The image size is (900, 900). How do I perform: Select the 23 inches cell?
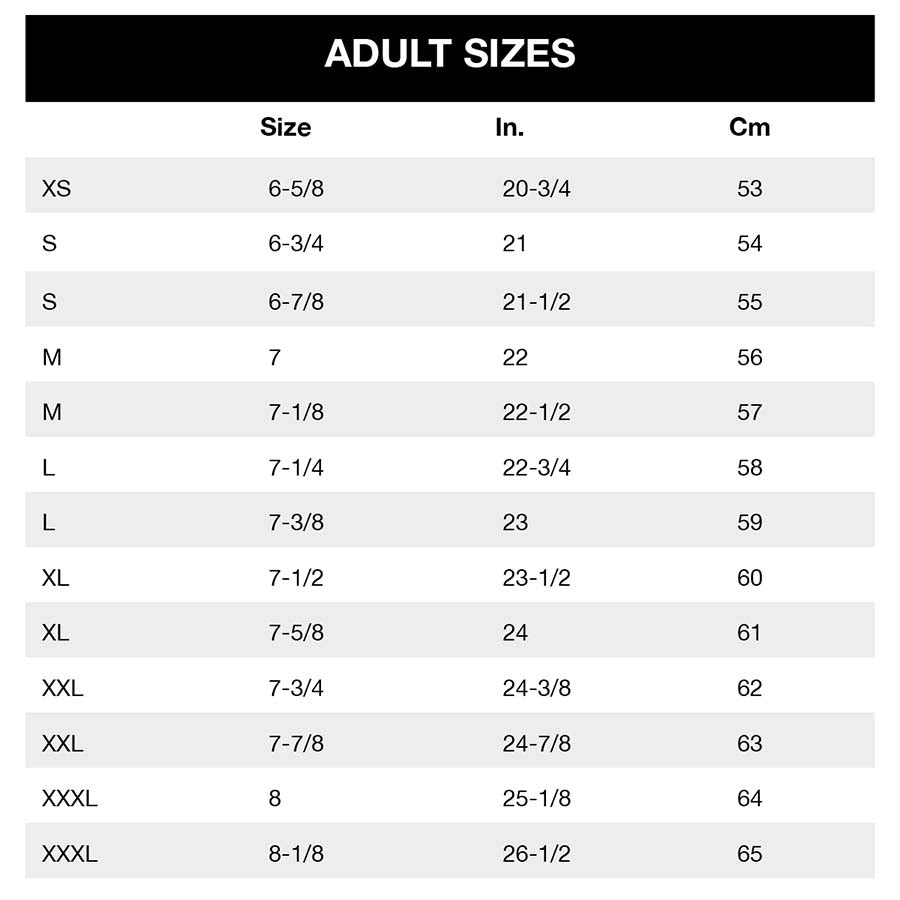pos(515,522)
